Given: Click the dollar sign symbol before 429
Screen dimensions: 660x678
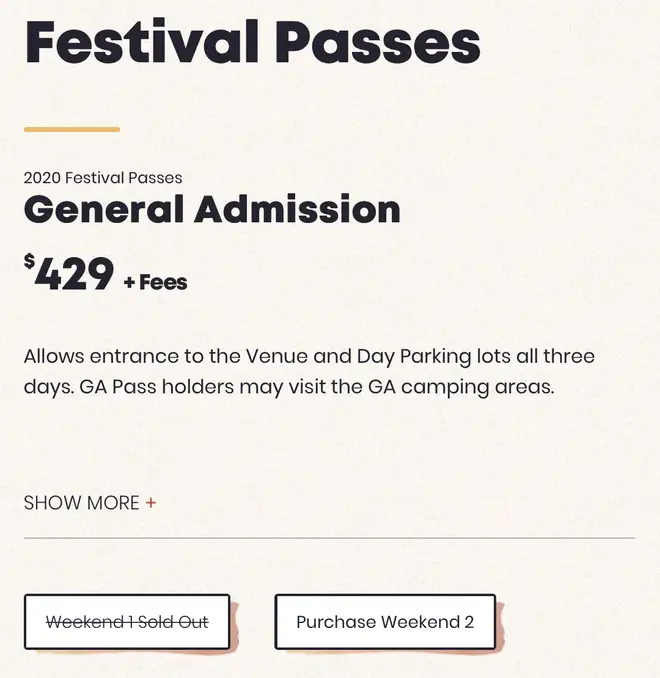Looking at the screenshot, I should [x=29, y=261].
